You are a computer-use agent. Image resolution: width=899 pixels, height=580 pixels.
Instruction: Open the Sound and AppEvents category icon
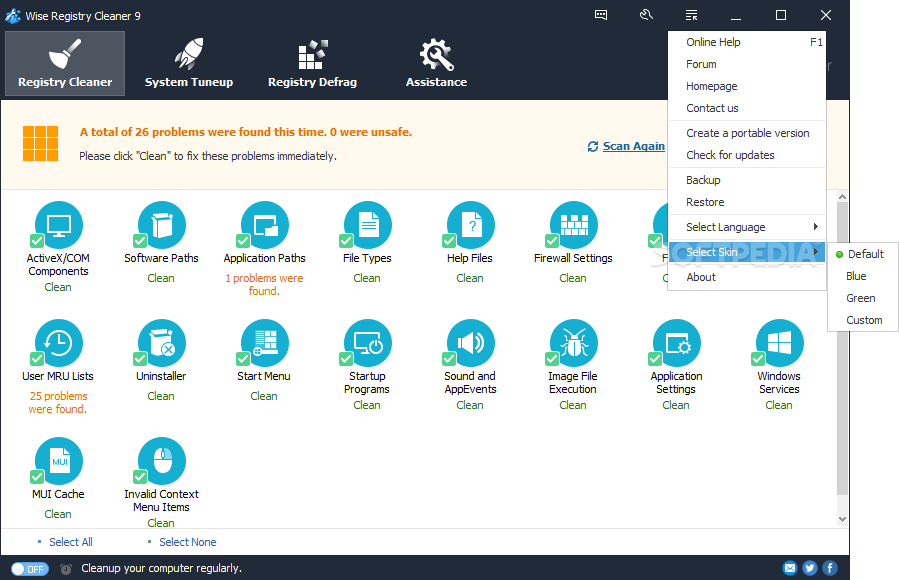click(x=471, y=343)
